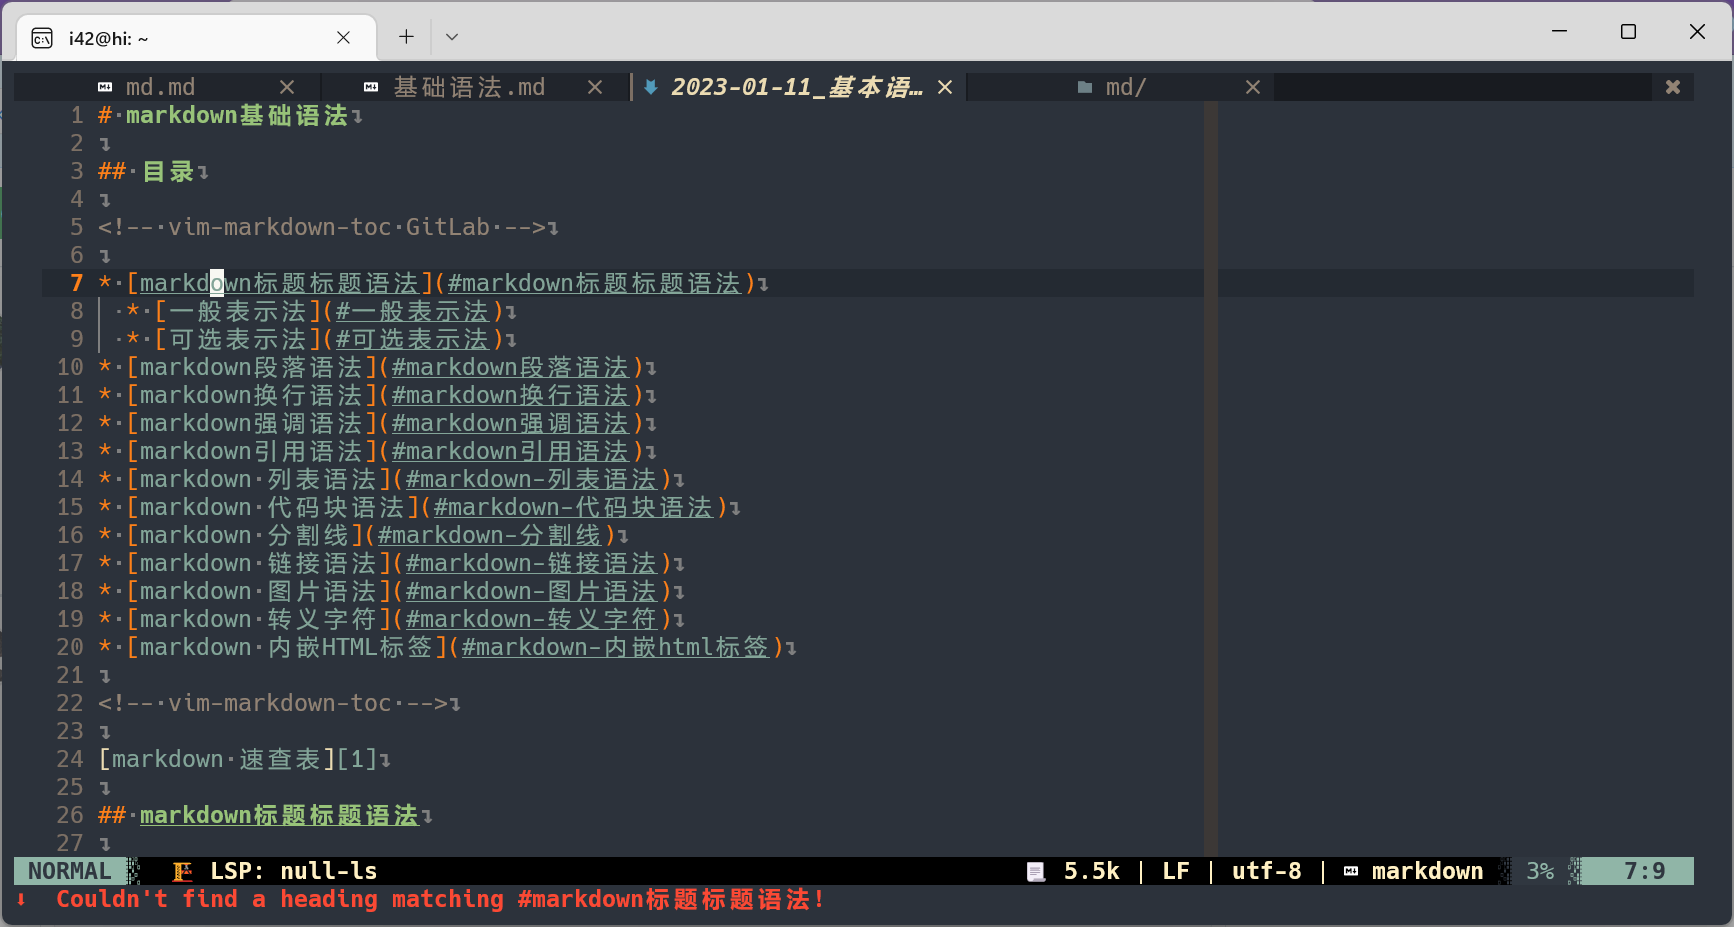Open a new terminal tab with the plus button
The width and height of the screenshot is (1734, 927).
405,36
